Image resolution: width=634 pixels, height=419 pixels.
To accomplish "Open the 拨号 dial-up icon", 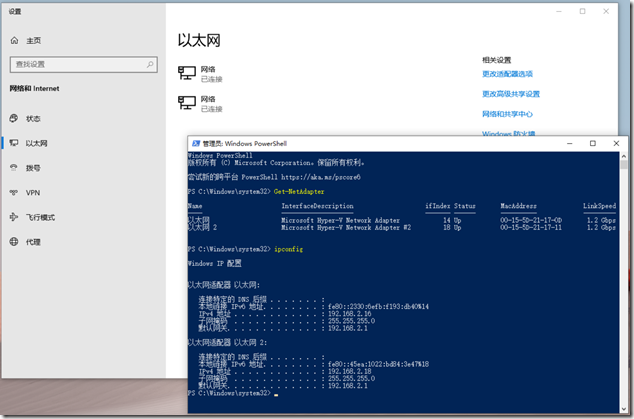I will pos(14,167).
